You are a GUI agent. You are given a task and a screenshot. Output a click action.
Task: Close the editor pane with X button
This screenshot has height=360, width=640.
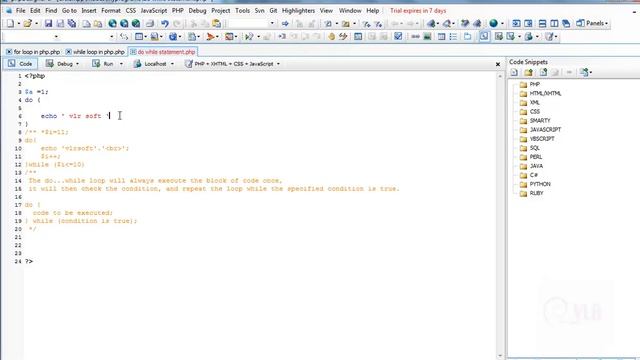tap(498, 64)
